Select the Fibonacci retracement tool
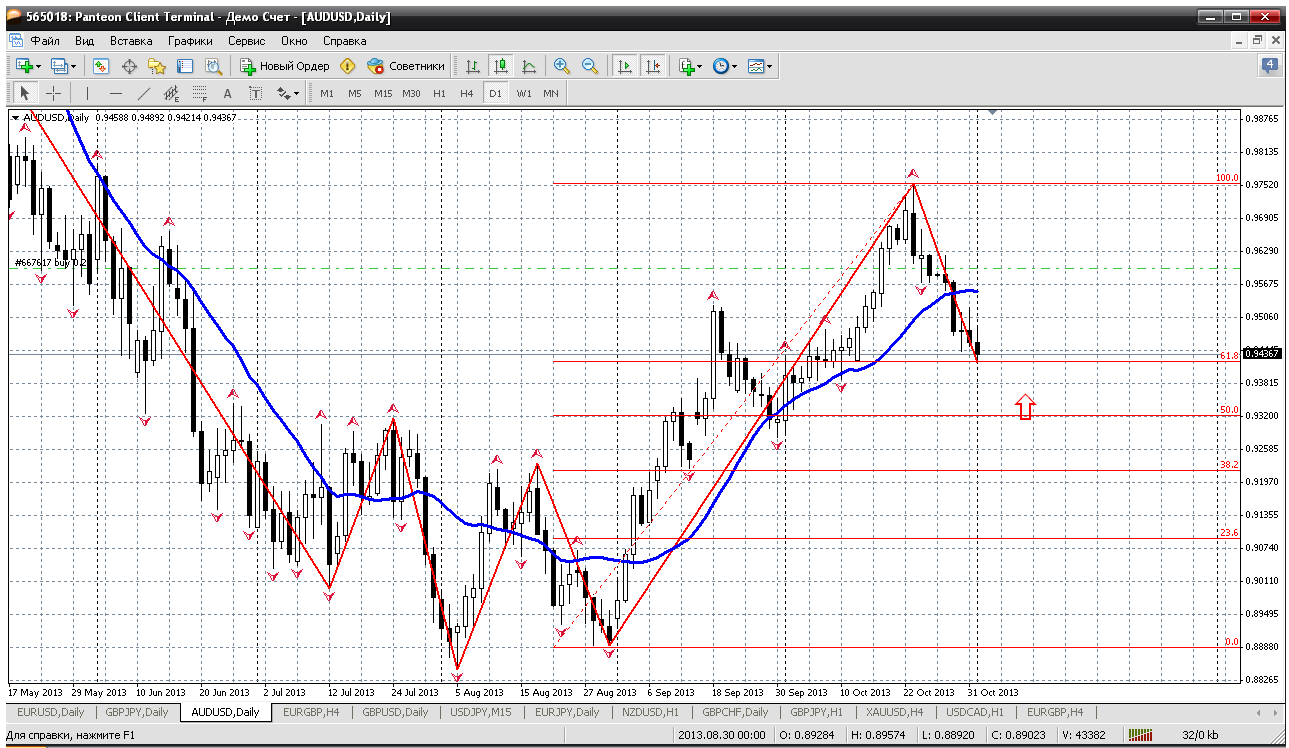The height and width of the screenshot is (748, 1289). point(199,93)
